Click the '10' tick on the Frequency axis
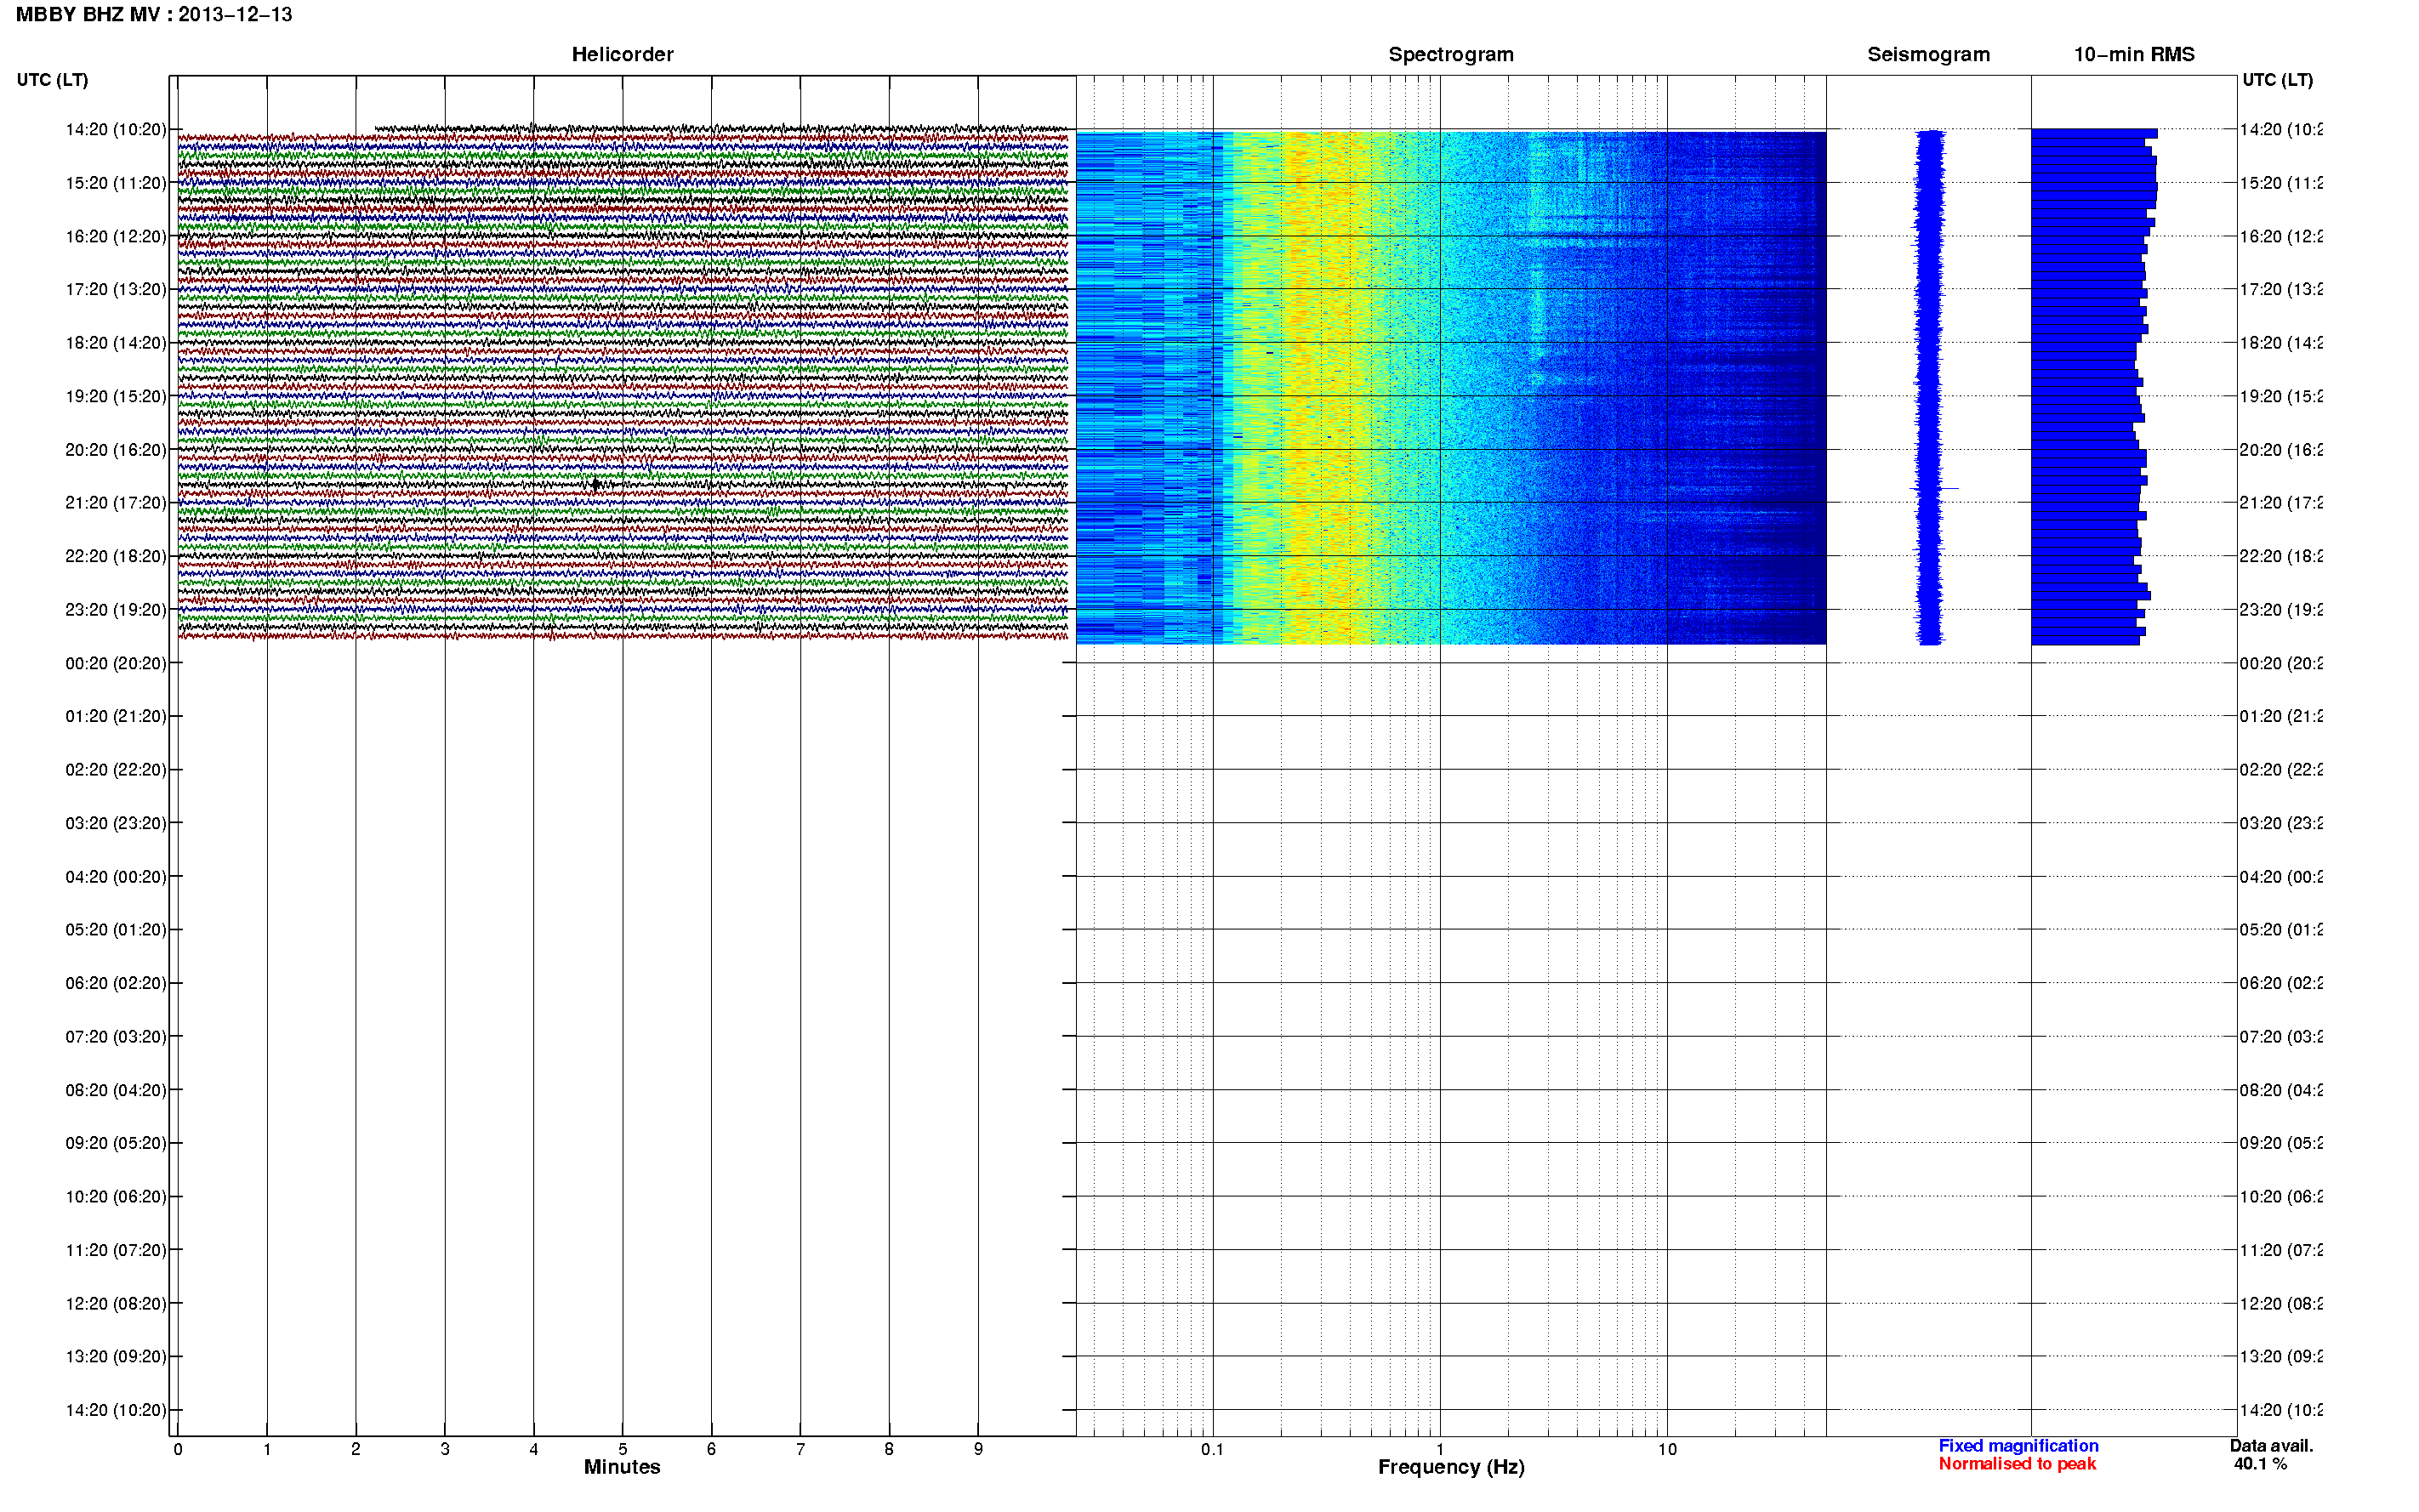This screenshot has width=2419, height=1512. click(x=1667, y=1449)
